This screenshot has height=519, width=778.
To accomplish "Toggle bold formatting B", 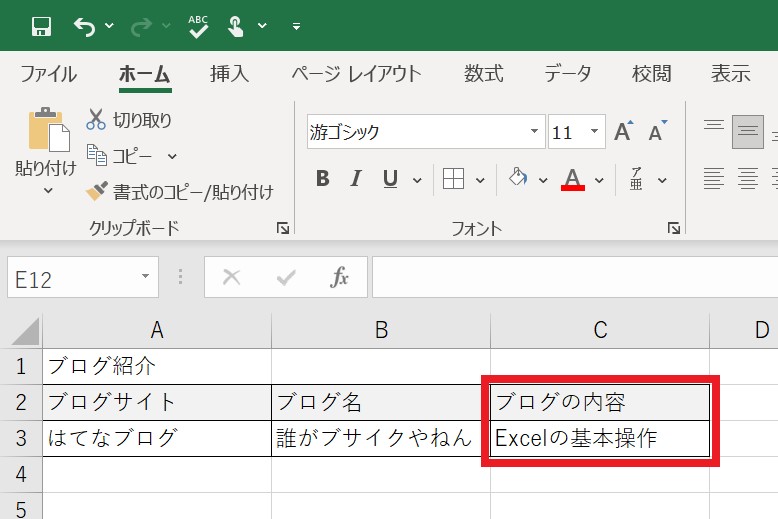I will (x=323, y=179).
